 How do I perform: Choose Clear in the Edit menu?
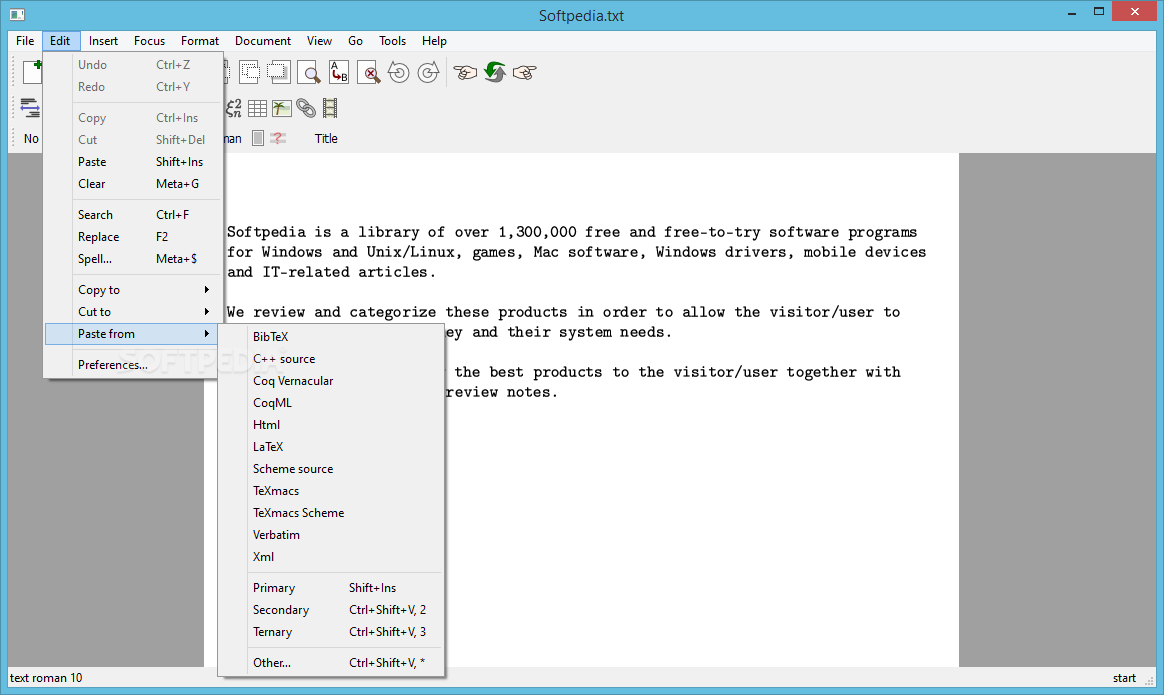tap(133, 183)
